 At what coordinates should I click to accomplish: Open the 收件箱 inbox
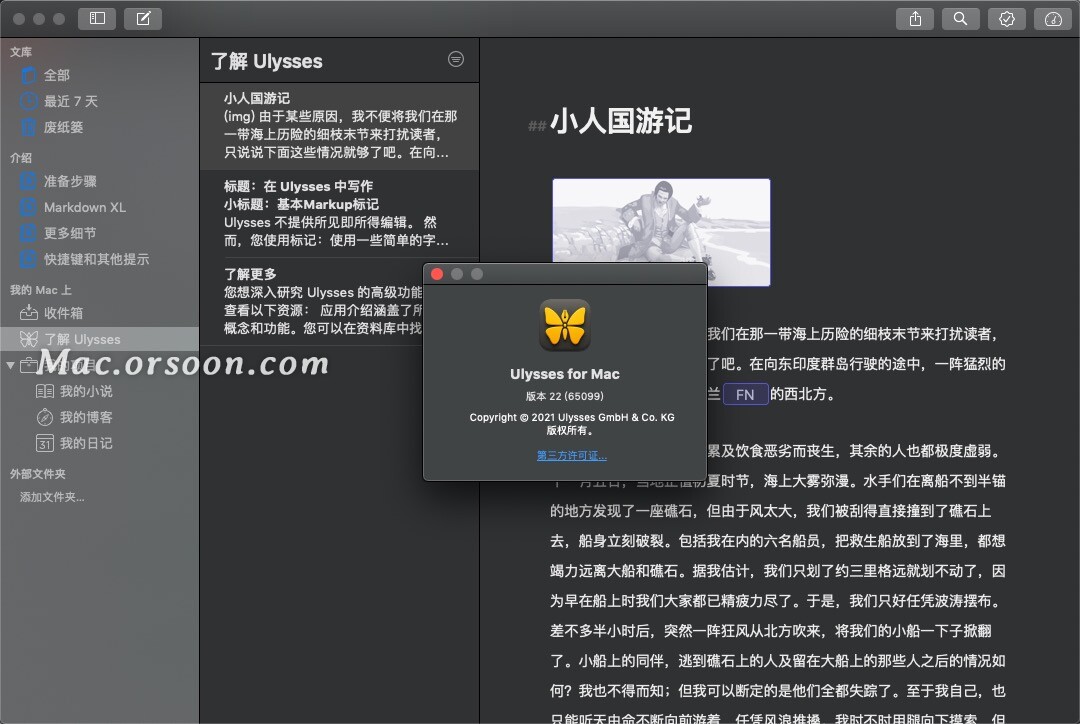click(x=99, y=313)
